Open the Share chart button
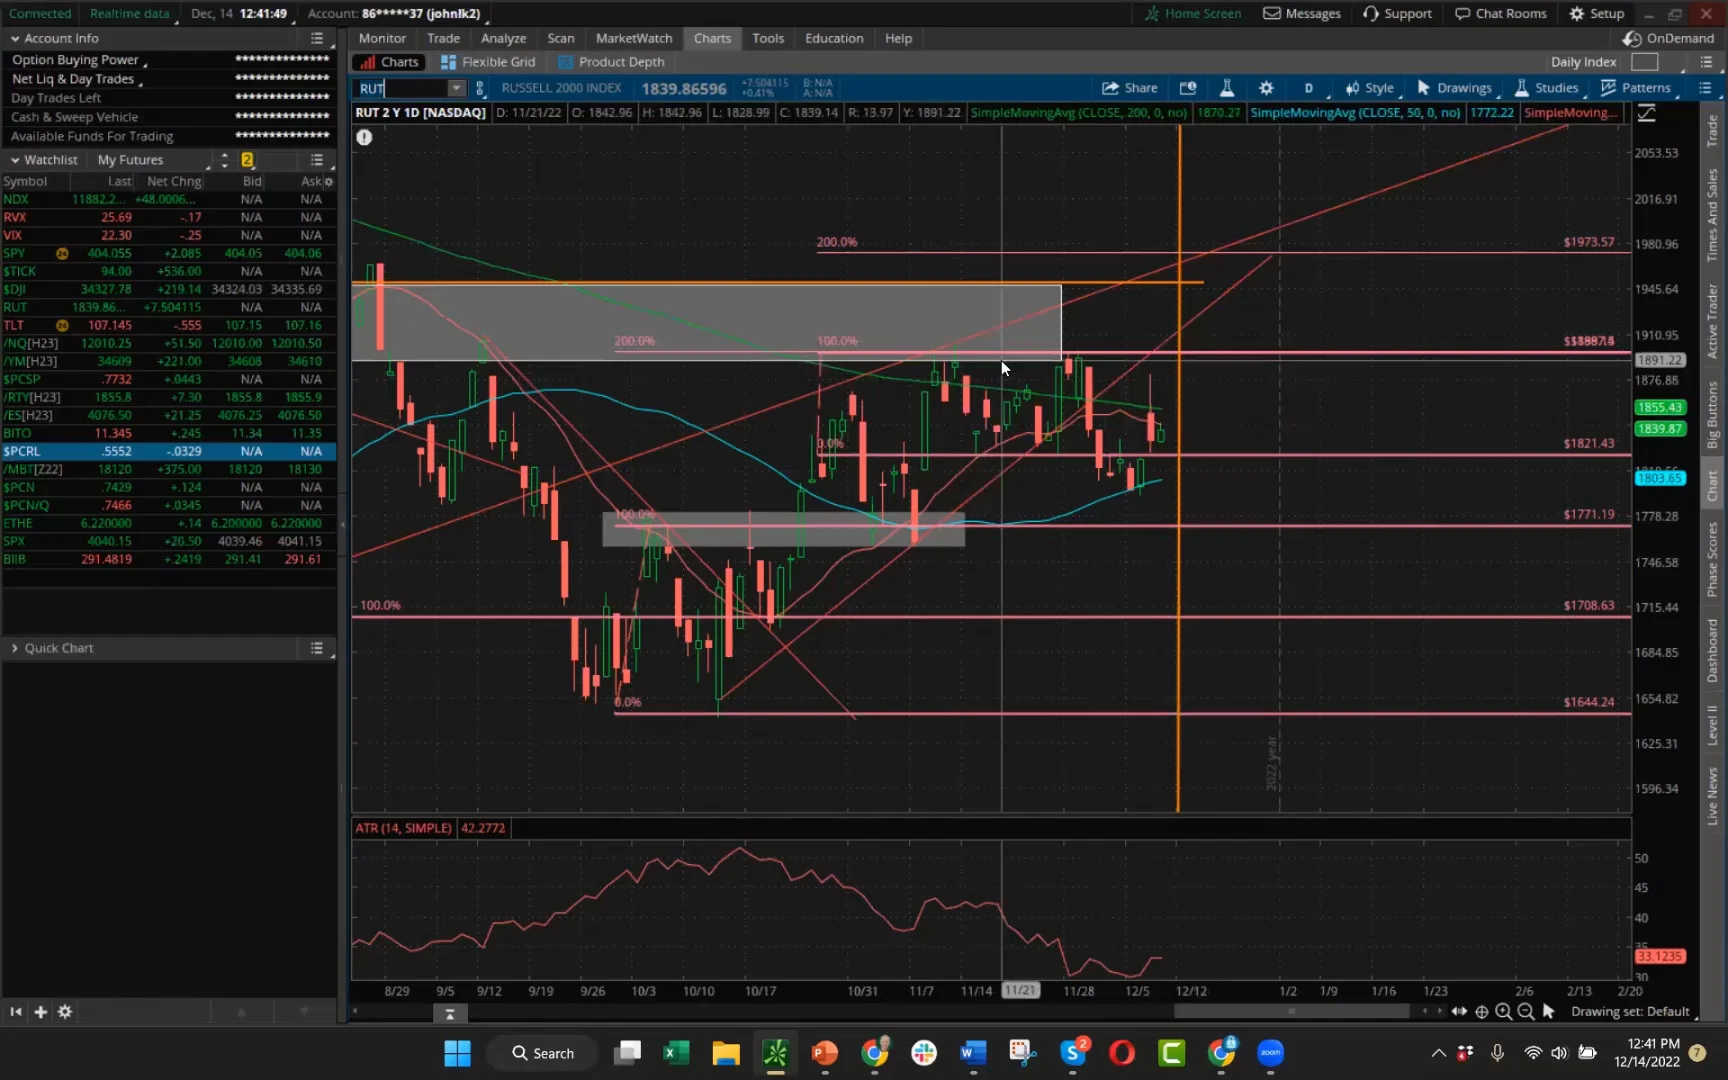Screen dimensions: 1728x1080 (x=1130, y=88)
